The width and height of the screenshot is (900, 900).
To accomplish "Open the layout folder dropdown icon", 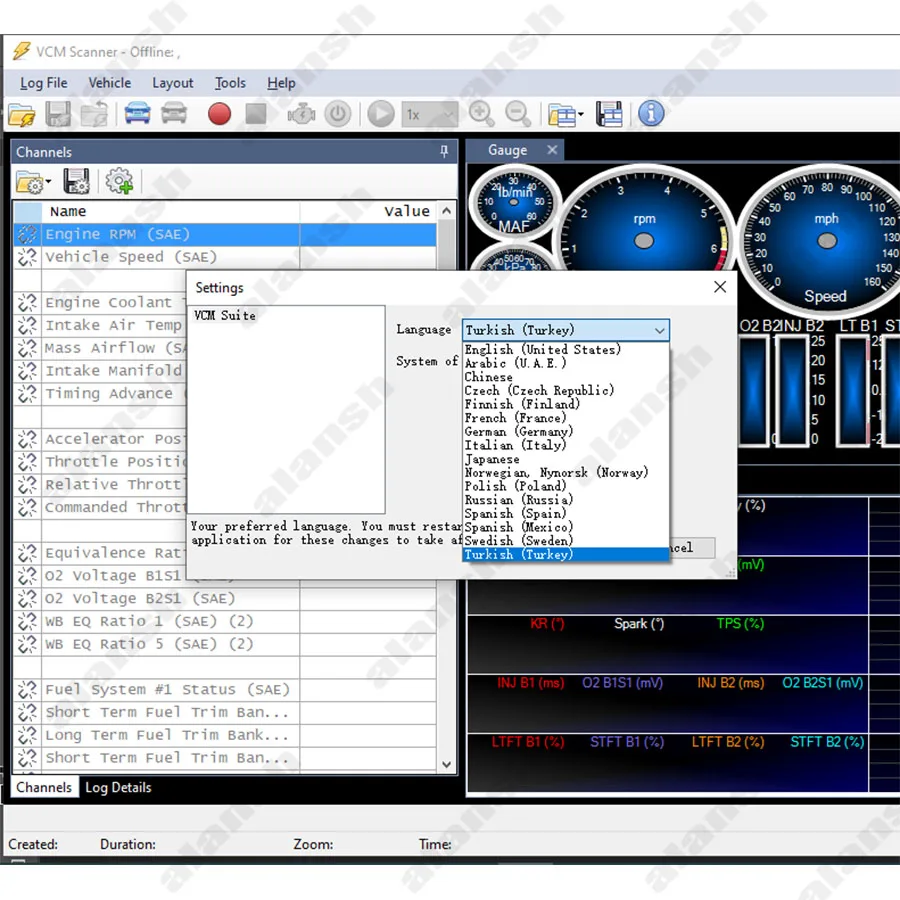I will click(565, 115).
